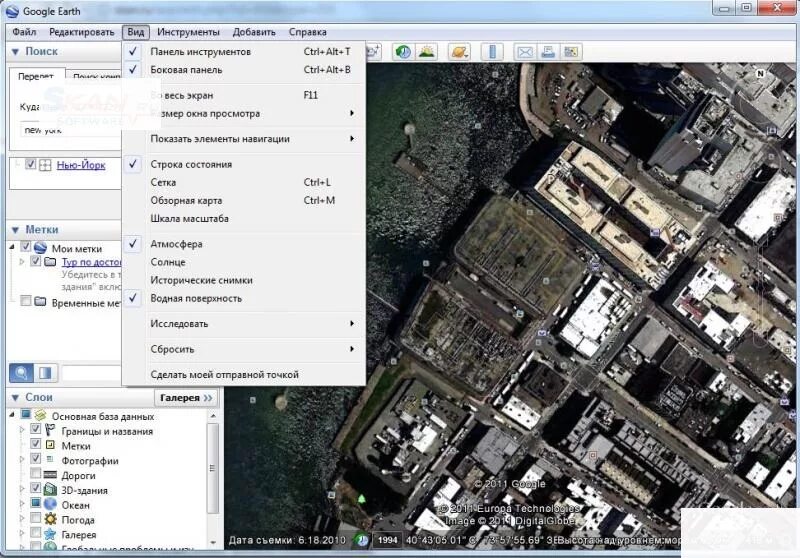This screenshot has height=558, width=800.
Task: Click the historical imagery clock toolbar icon
Action: click(x=403, y=52)
